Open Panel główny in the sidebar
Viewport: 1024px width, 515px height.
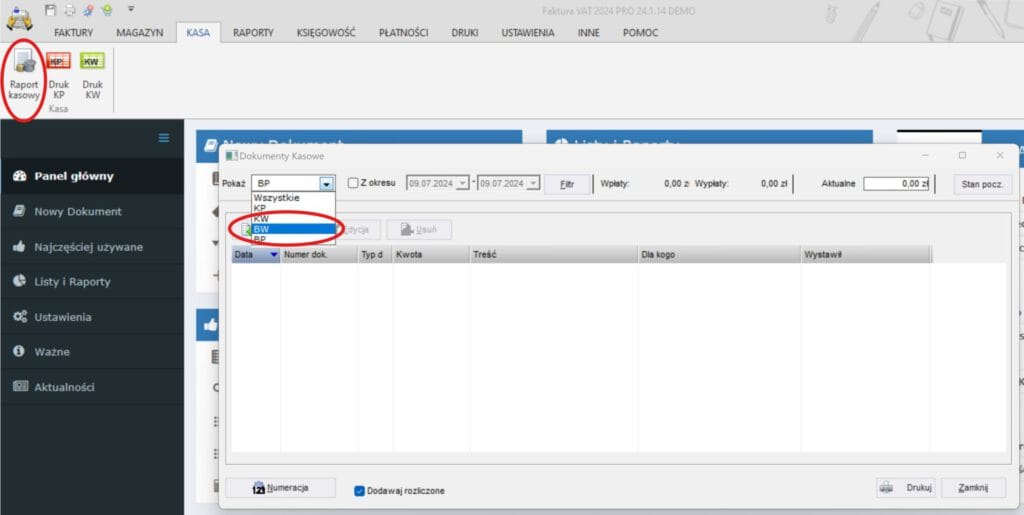(x=73, y=176)
